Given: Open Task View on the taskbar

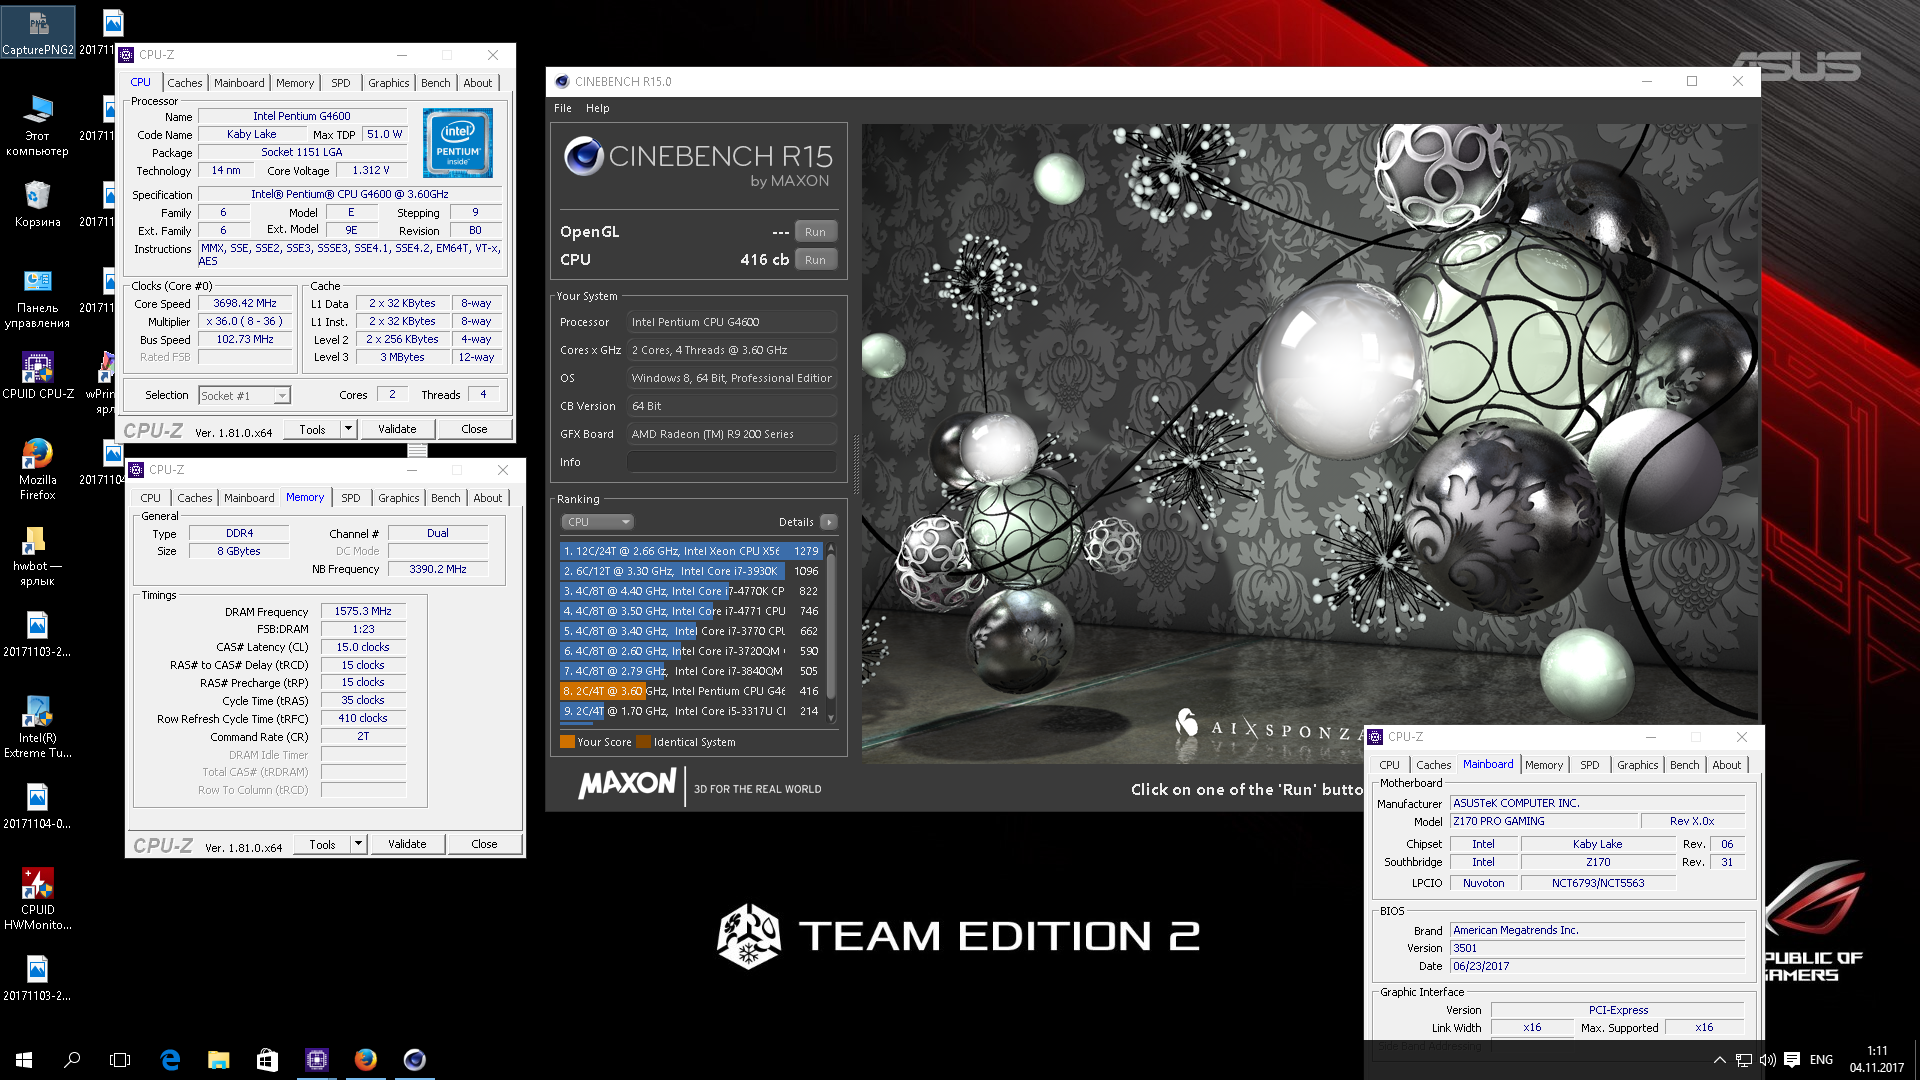Looking at the screenshot, I should (120, 1059).
